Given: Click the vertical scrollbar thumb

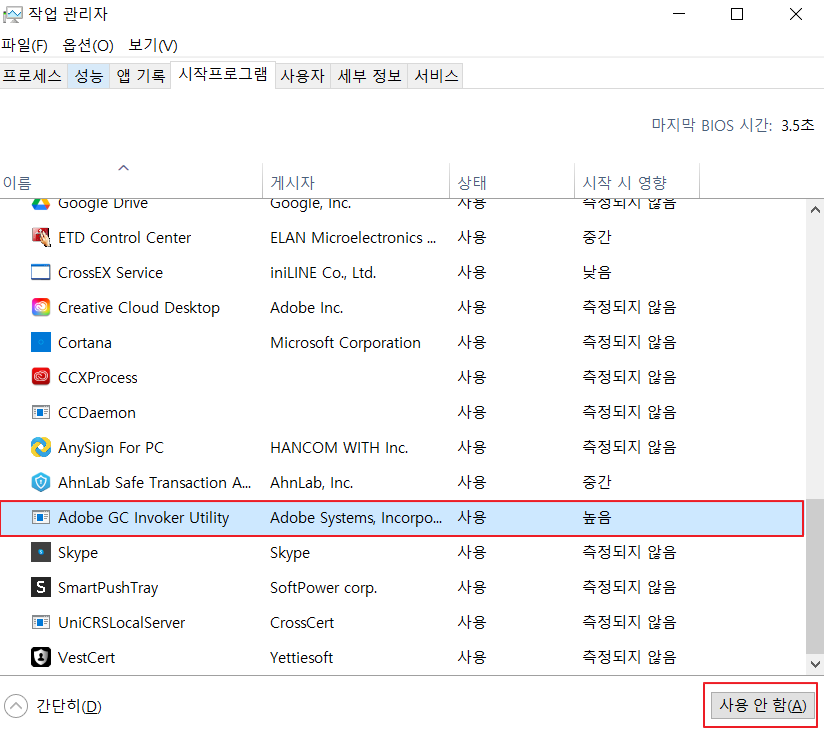Looking at the screenshot, I should tap(815, 575).
